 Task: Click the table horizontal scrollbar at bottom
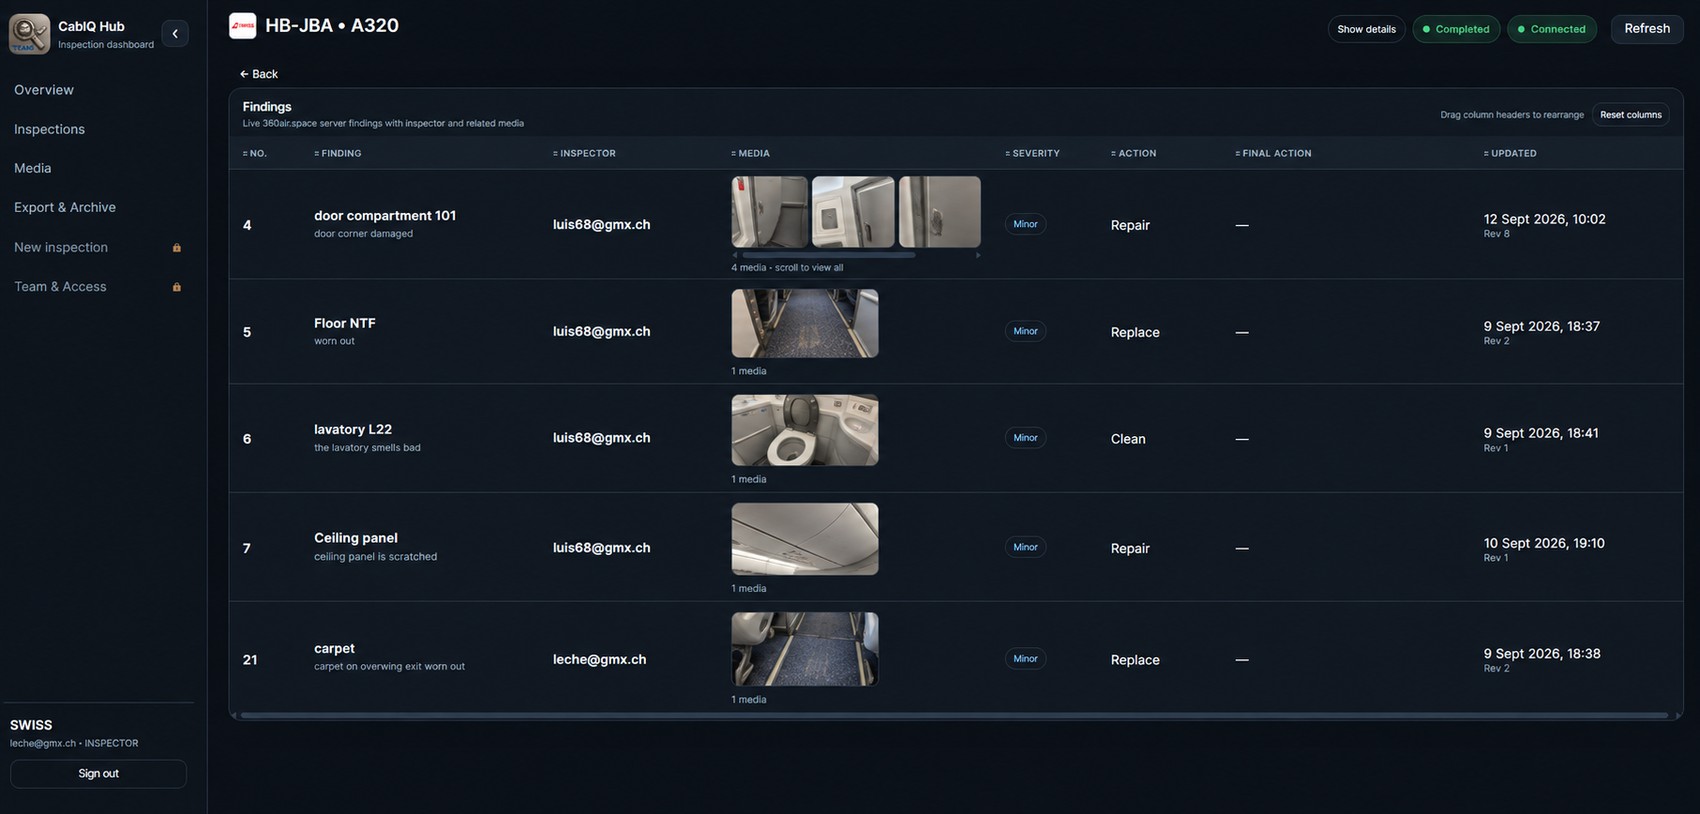point(954,715)
